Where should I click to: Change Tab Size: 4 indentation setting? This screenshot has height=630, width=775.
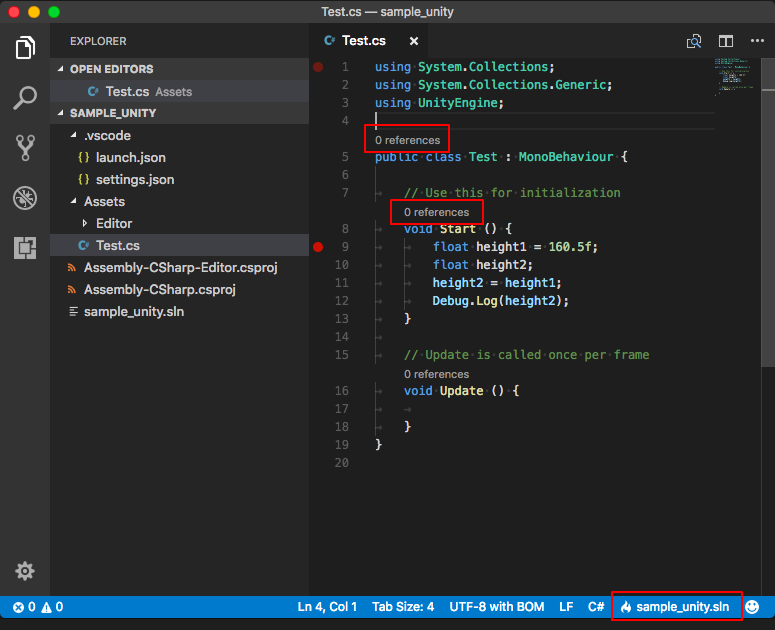403,606
